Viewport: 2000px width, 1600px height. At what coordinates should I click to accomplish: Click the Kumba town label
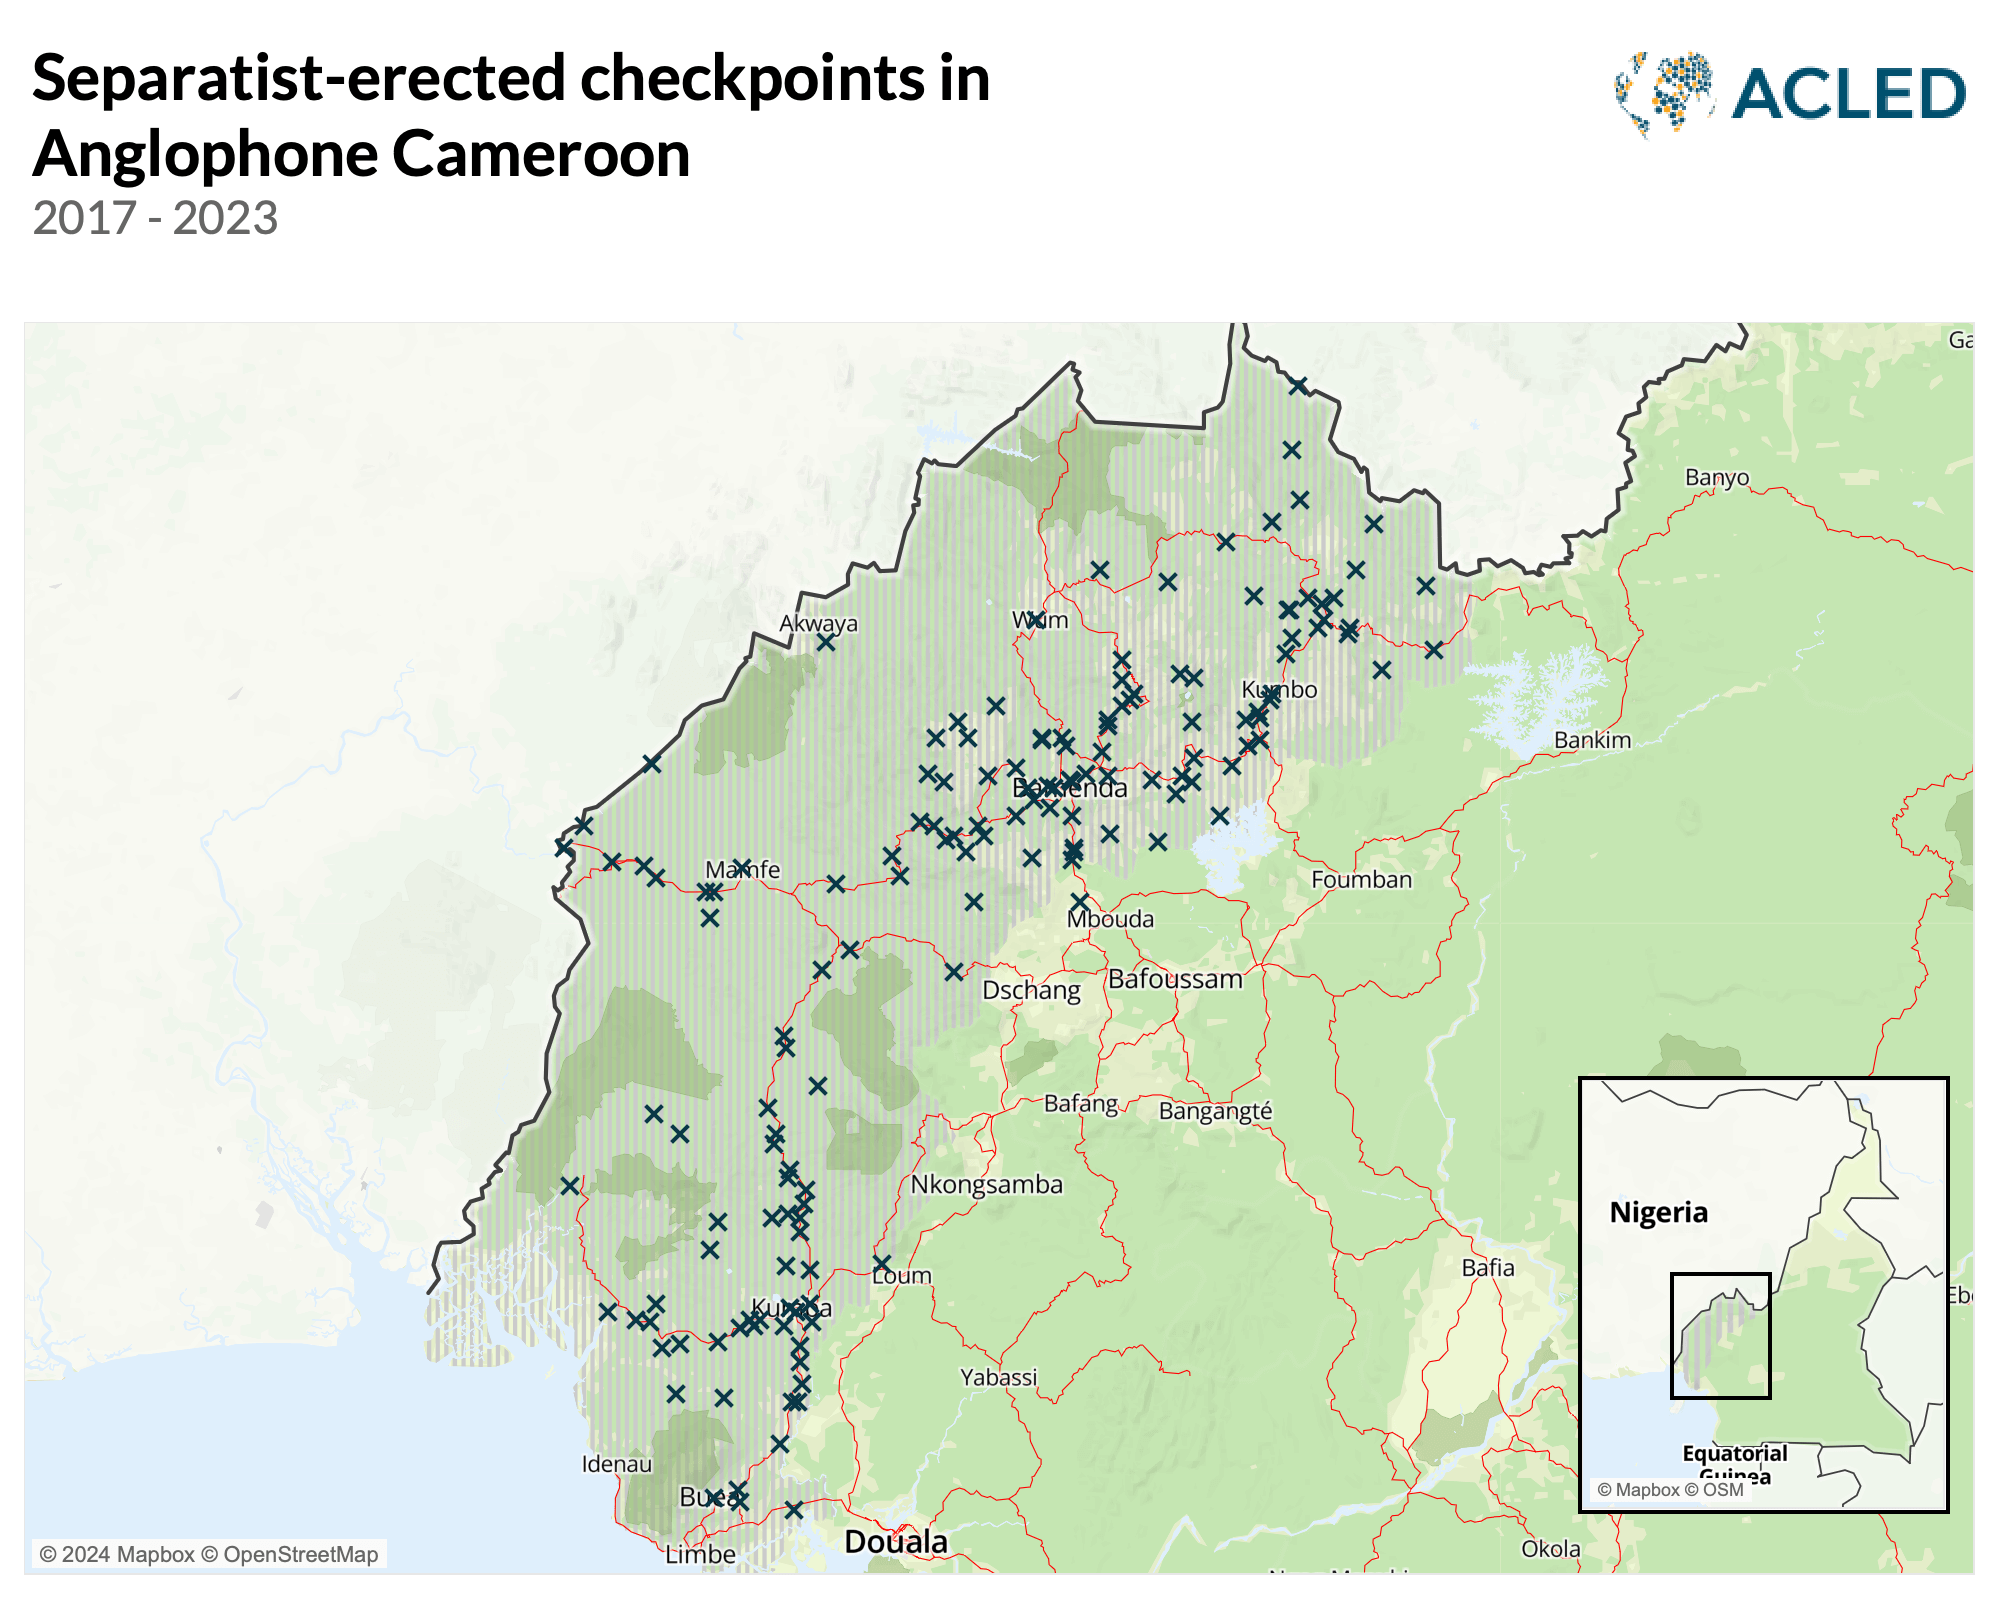pyautogui.click(x=791, y=1307)
